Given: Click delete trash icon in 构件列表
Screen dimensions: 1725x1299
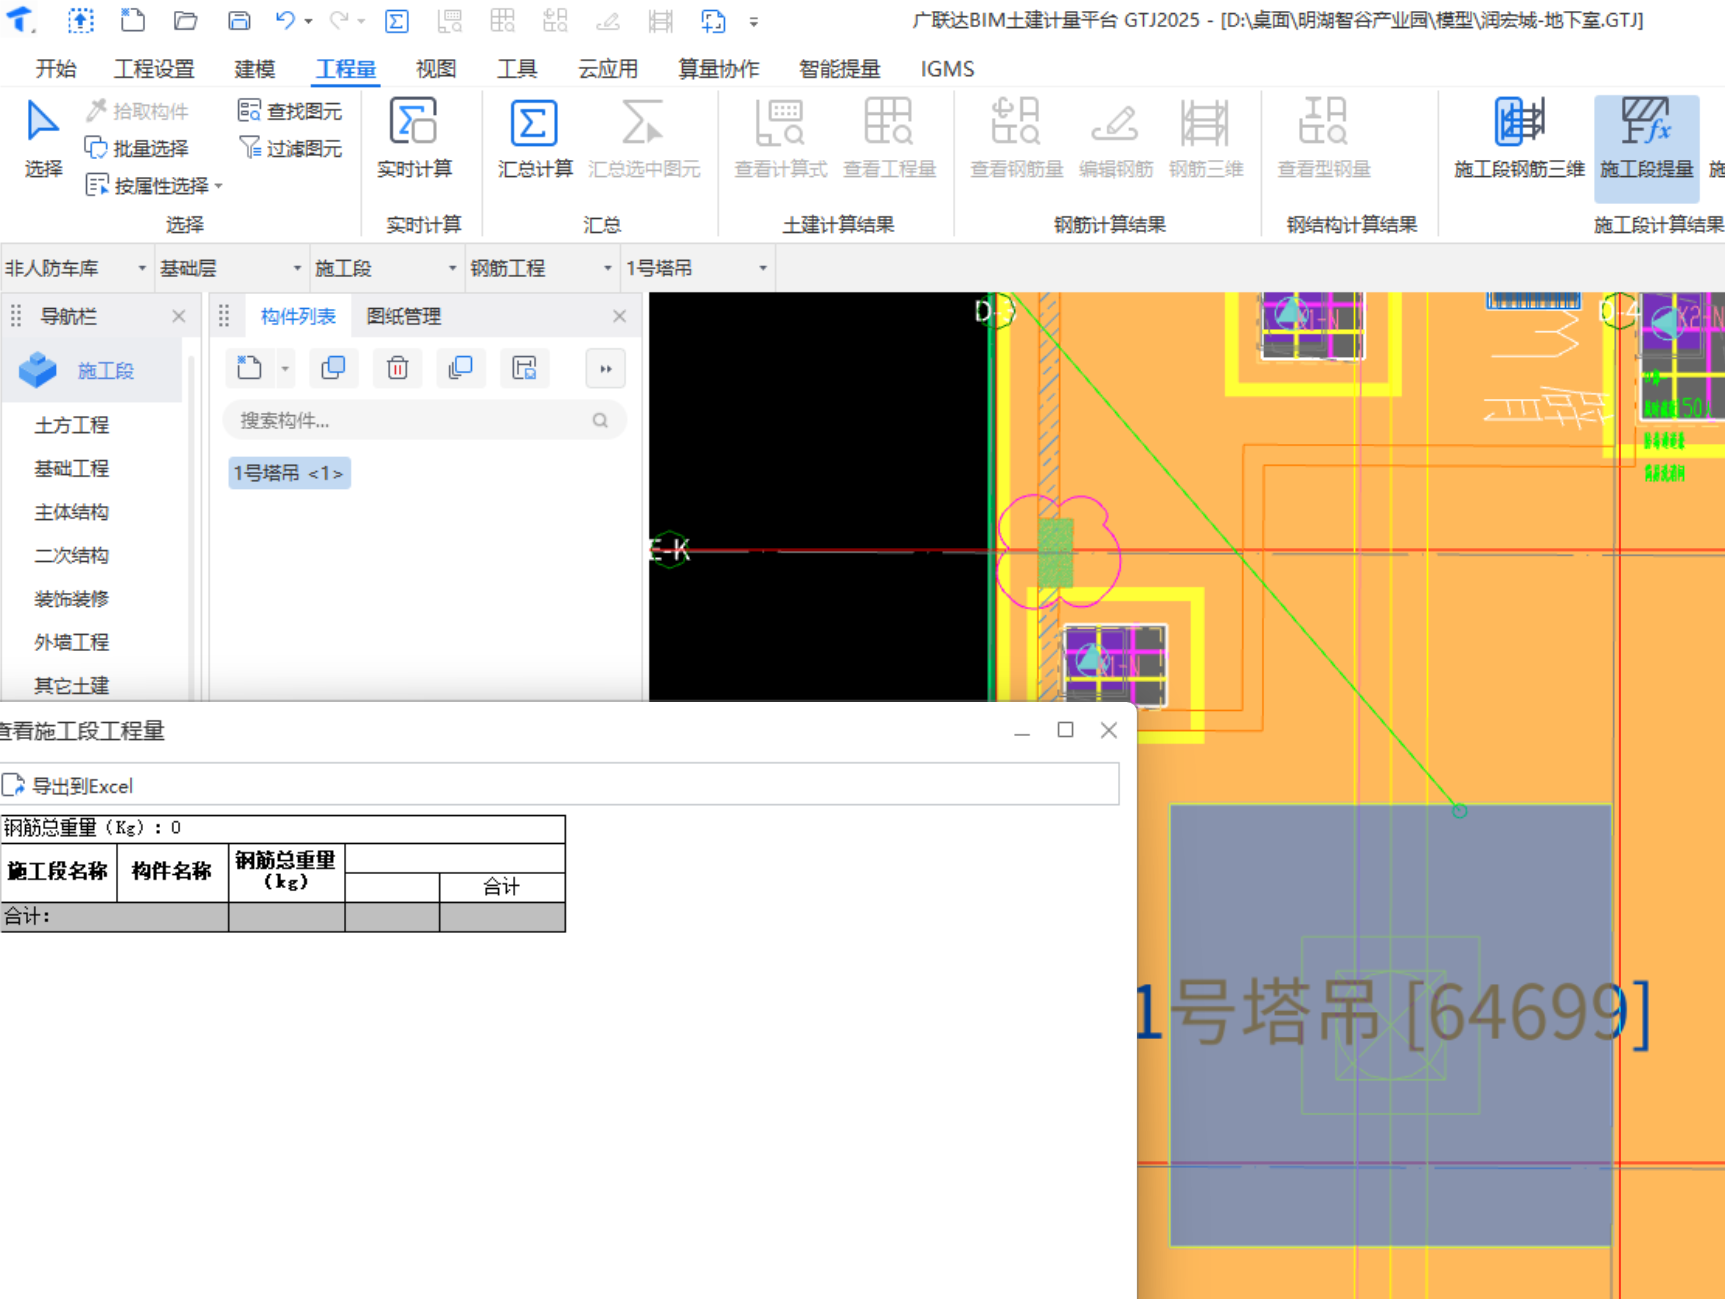Looking at the screenshot, I should [397, 368].
